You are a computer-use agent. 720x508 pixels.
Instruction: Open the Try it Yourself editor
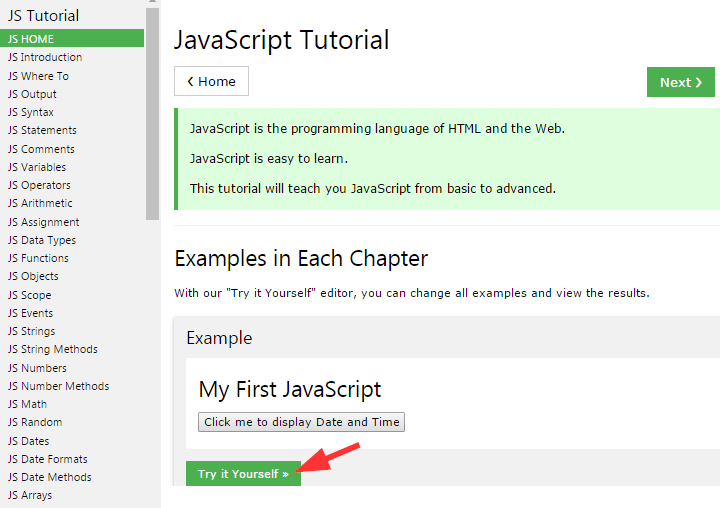tap(243, 474)
